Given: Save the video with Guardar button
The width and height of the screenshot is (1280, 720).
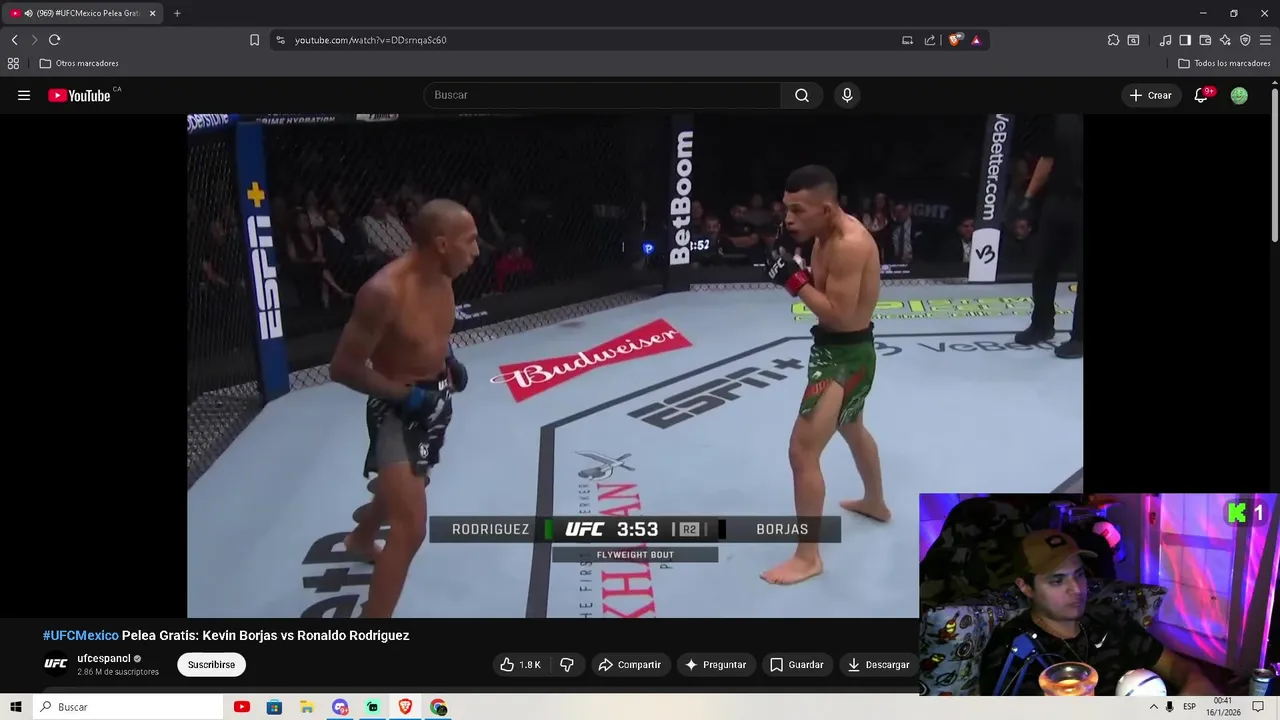Looking at the screenshot, I should [797, 664].
